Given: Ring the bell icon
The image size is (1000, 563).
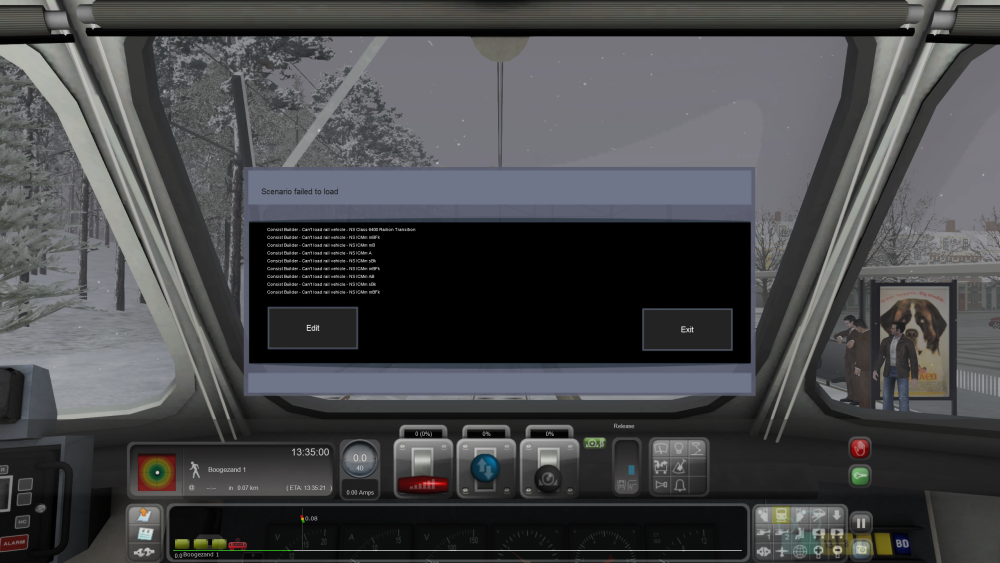Looking at the screenshot, I should (x=679, y=485).
